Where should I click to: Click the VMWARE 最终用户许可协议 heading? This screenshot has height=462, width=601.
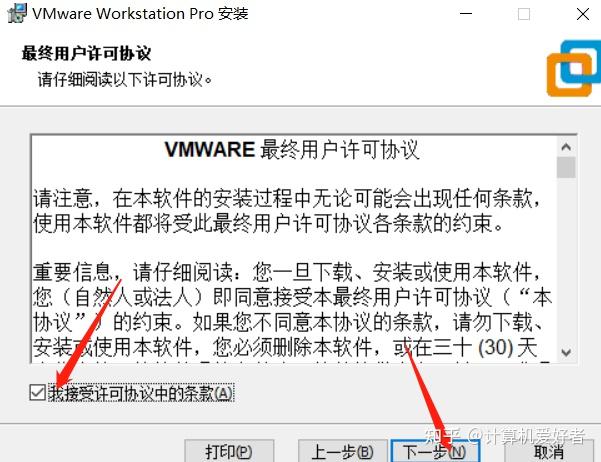[x=292, y=150]
